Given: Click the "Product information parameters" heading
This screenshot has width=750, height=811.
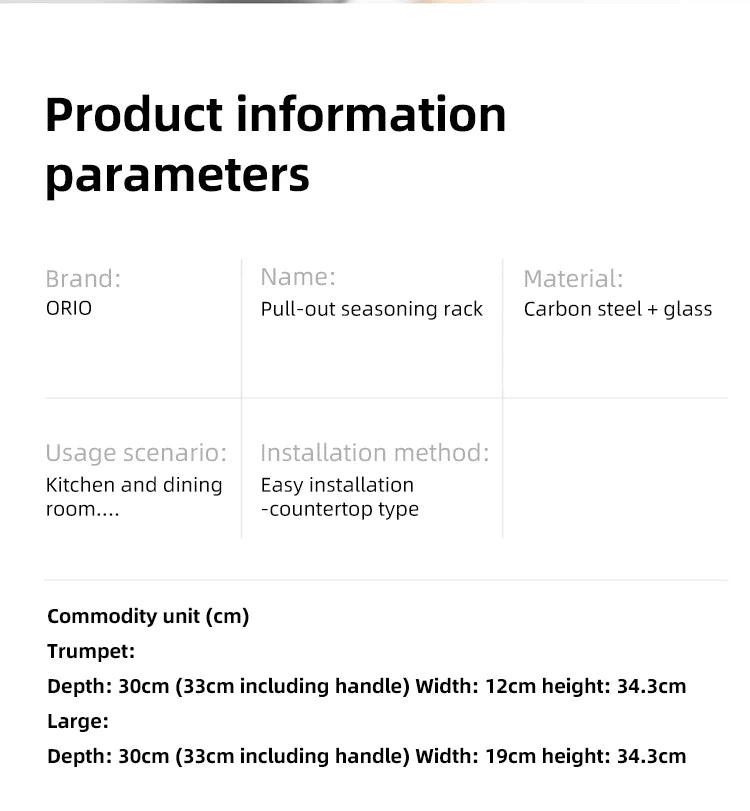Looking at the screenshot, I should click(x=276, y=143).
